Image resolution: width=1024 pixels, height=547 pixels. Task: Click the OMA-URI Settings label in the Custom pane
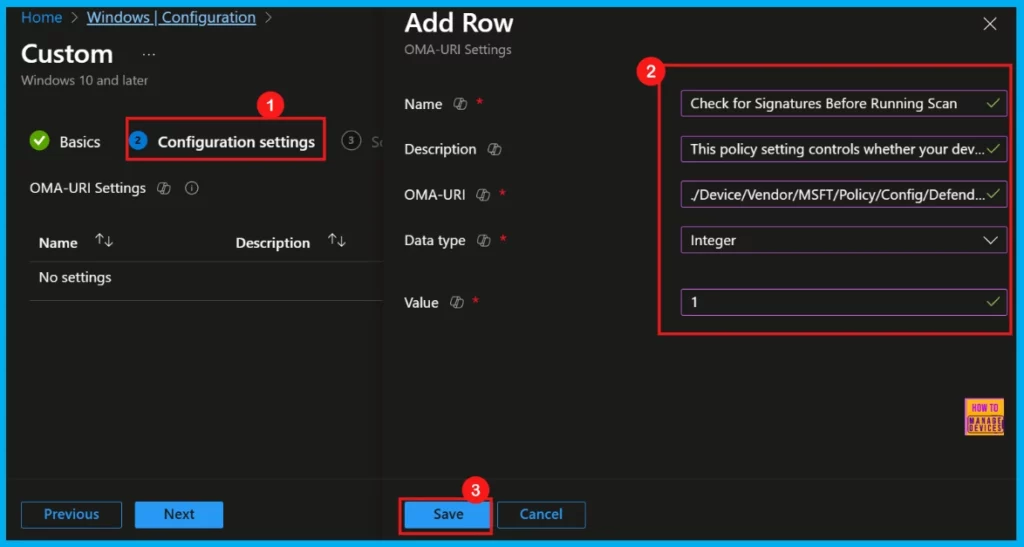88,188
